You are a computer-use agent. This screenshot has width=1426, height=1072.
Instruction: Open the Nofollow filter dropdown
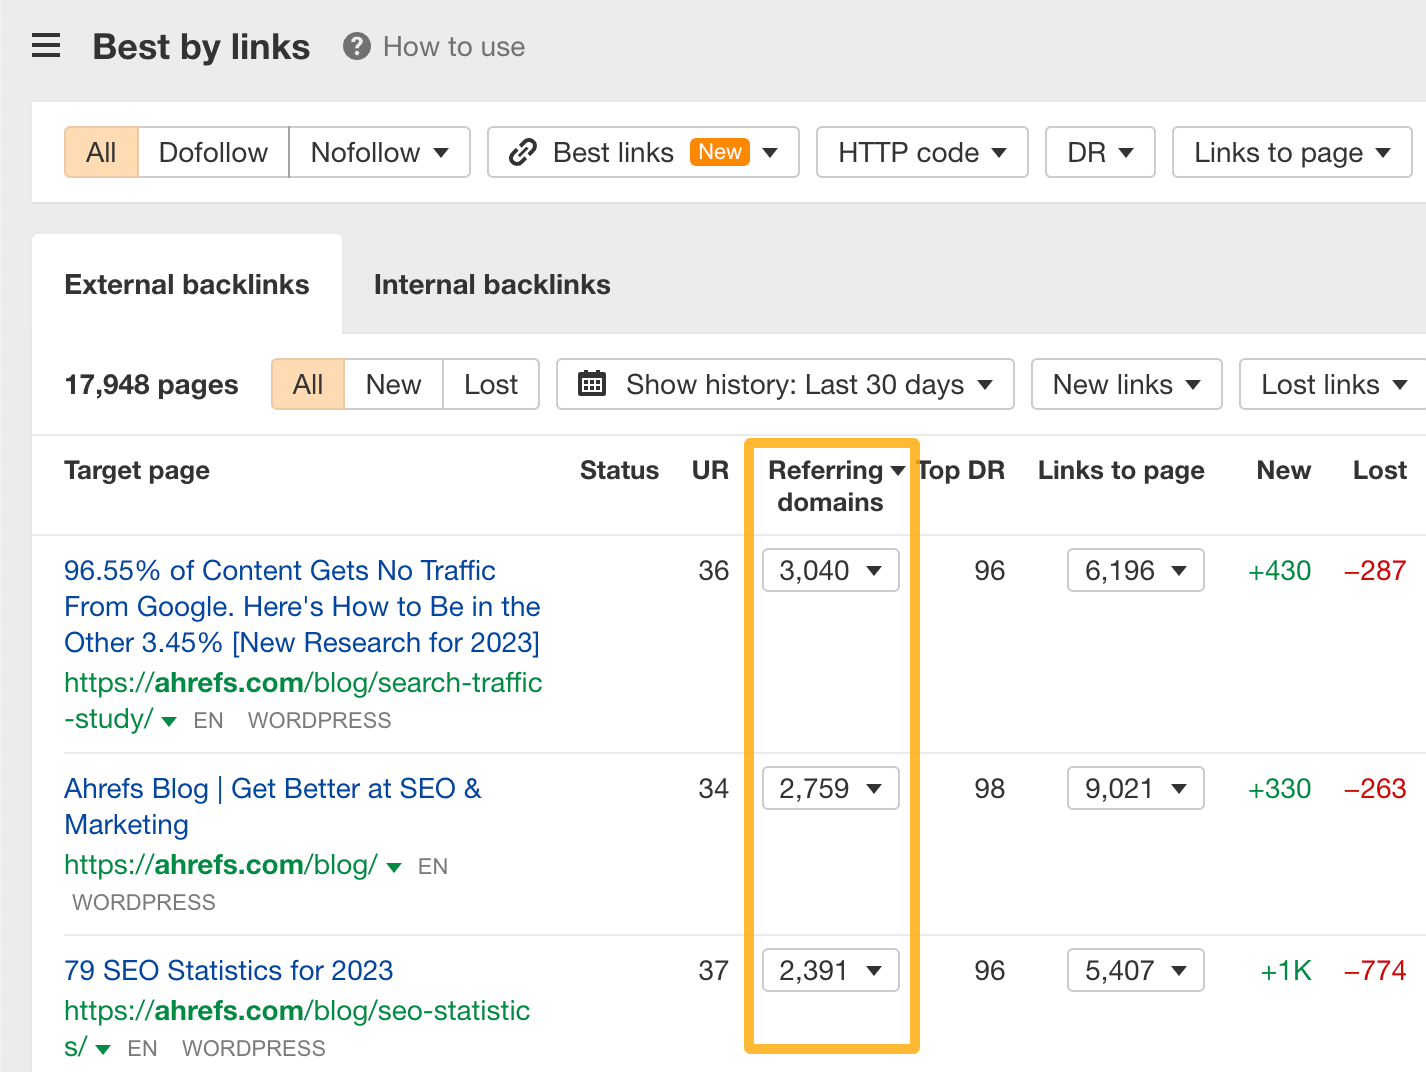(379, 152)
